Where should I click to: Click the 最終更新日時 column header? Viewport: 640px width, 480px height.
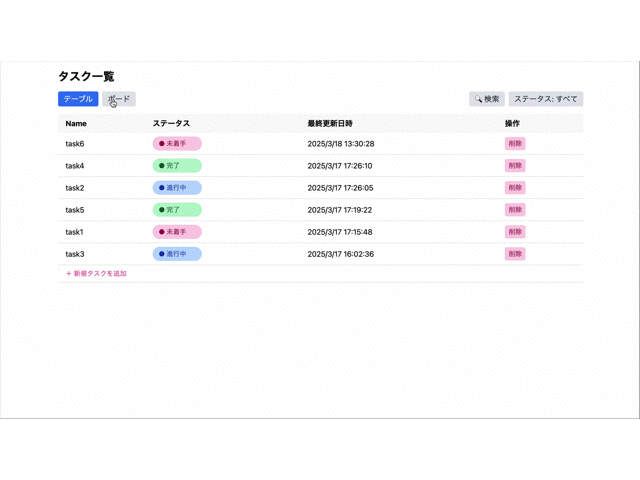pos(330,123)
